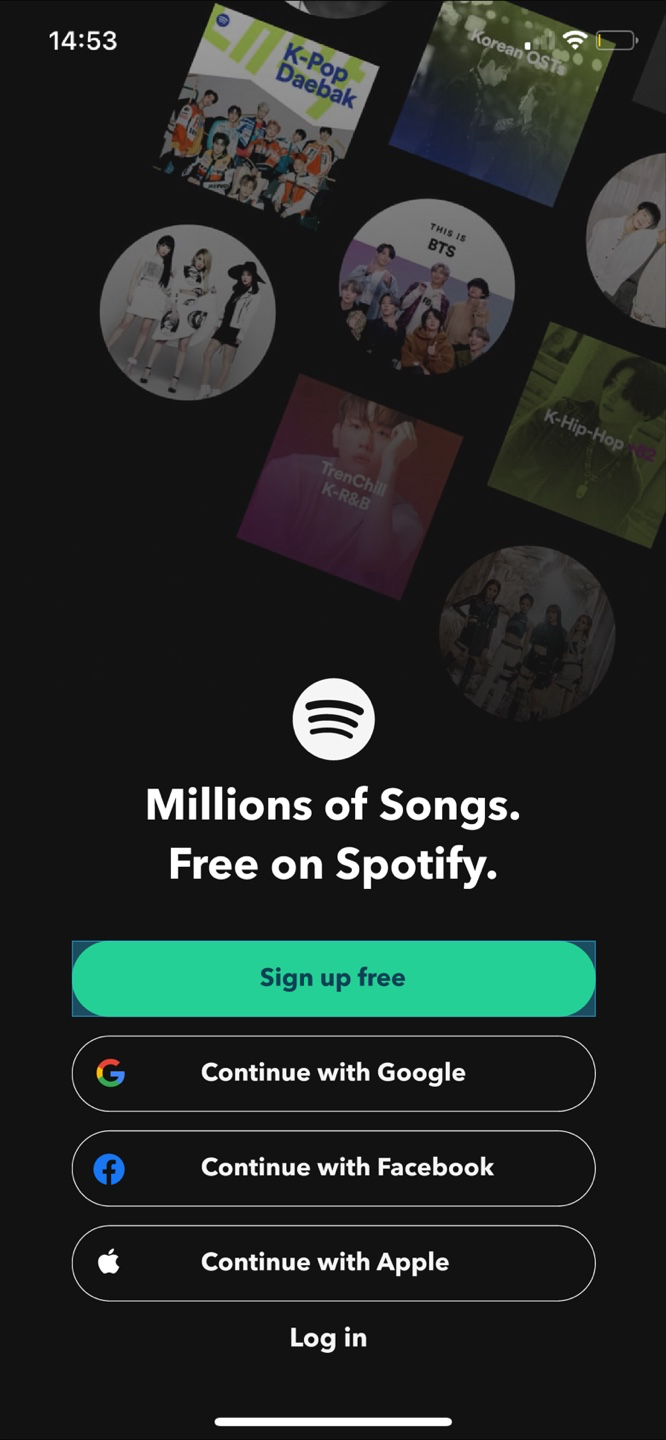Tap the 14:53 clock in status bar

(x=83, y=41)
